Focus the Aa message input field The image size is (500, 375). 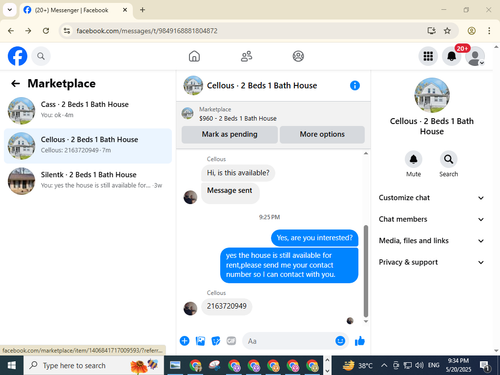click(x=290, y=341)
